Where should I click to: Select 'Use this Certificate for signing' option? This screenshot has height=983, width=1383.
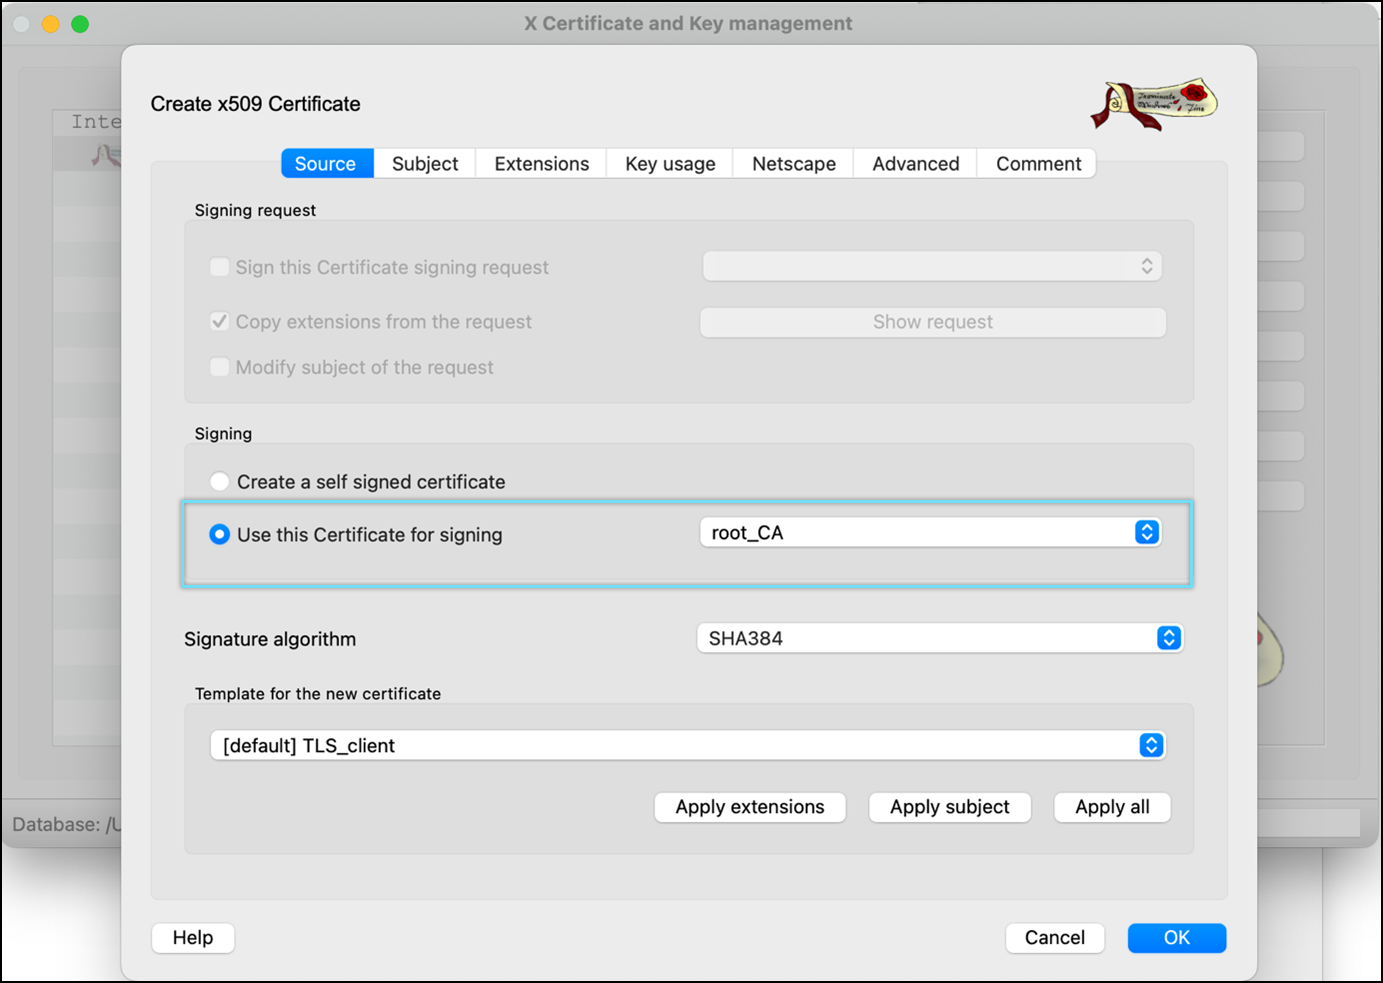[x=220, y=535]
